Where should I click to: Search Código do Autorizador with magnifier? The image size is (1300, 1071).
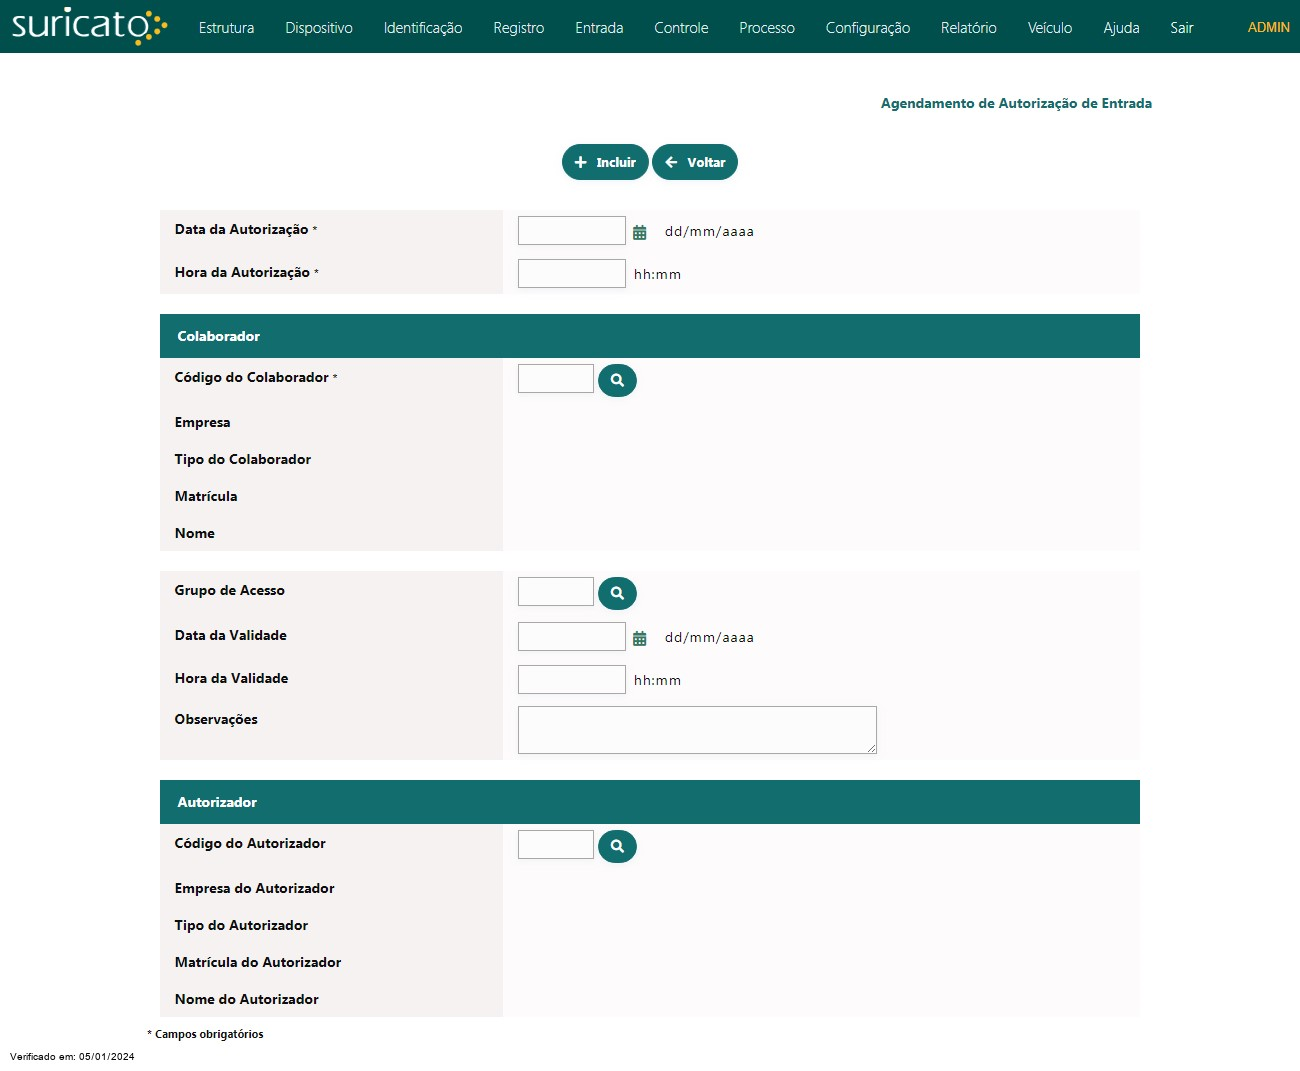(x=617, y=846)
